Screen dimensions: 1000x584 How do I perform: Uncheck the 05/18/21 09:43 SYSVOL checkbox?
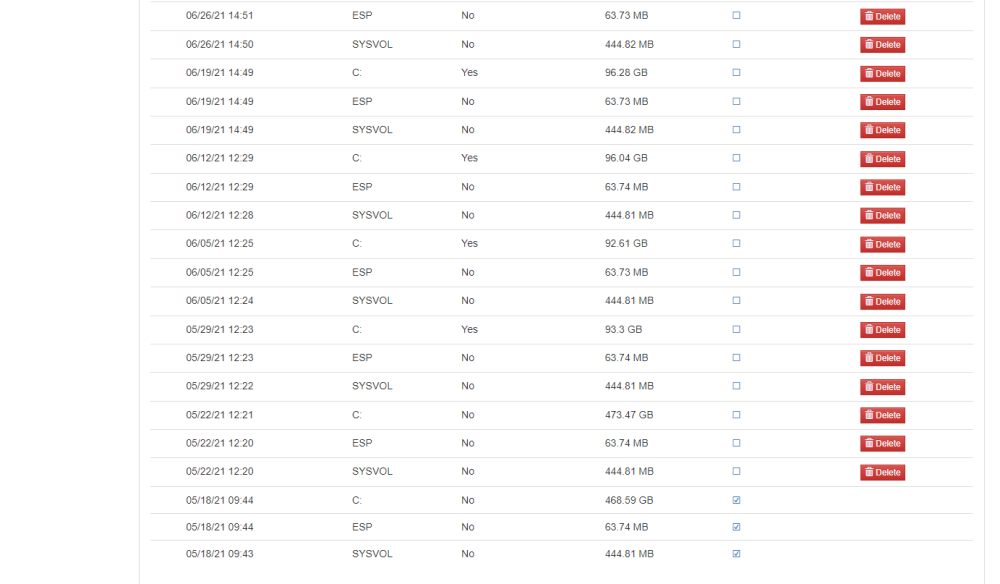736,554
